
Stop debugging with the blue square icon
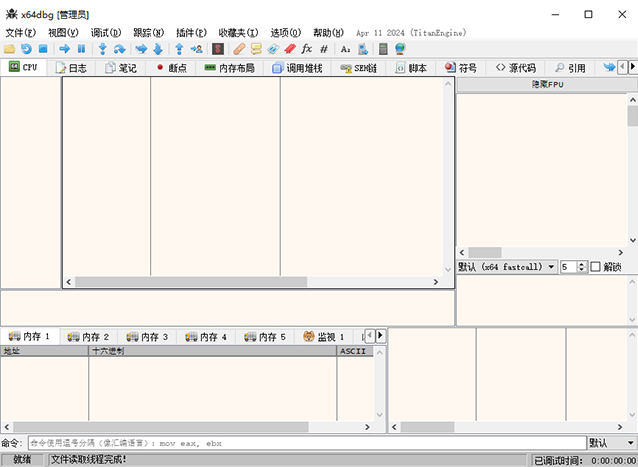(x=43, y=49)
